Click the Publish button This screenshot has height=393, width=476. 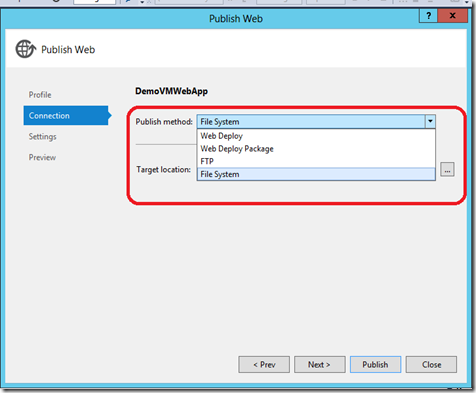375,365
